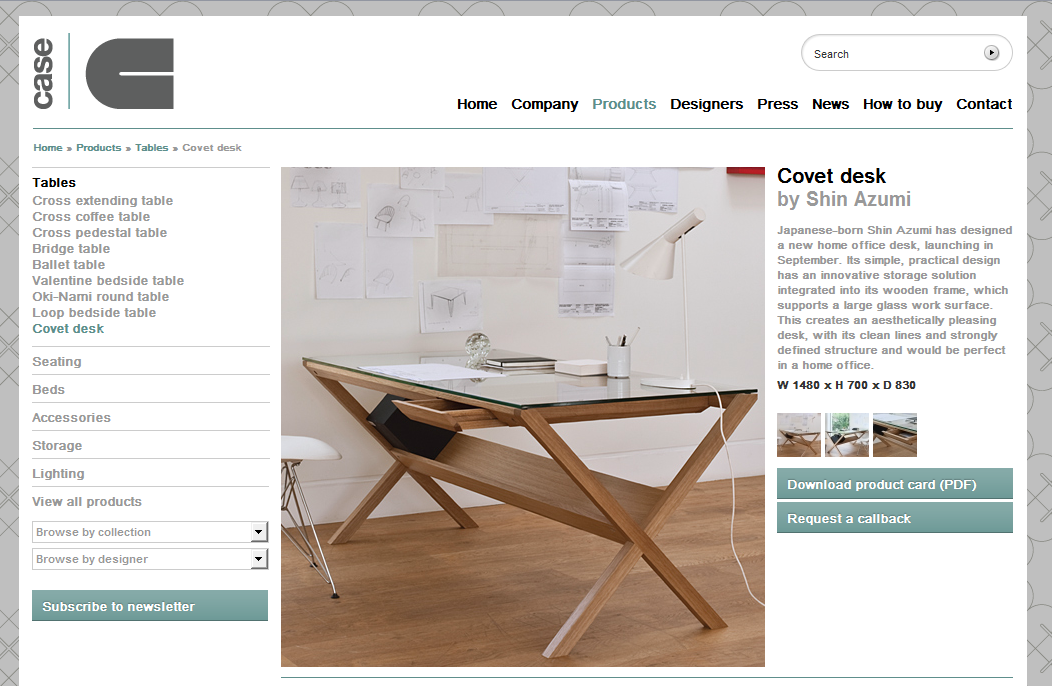This screenshot has height=686, width=1052.
Task: Show the third close-up desk thumbnail
Action: 895,435
